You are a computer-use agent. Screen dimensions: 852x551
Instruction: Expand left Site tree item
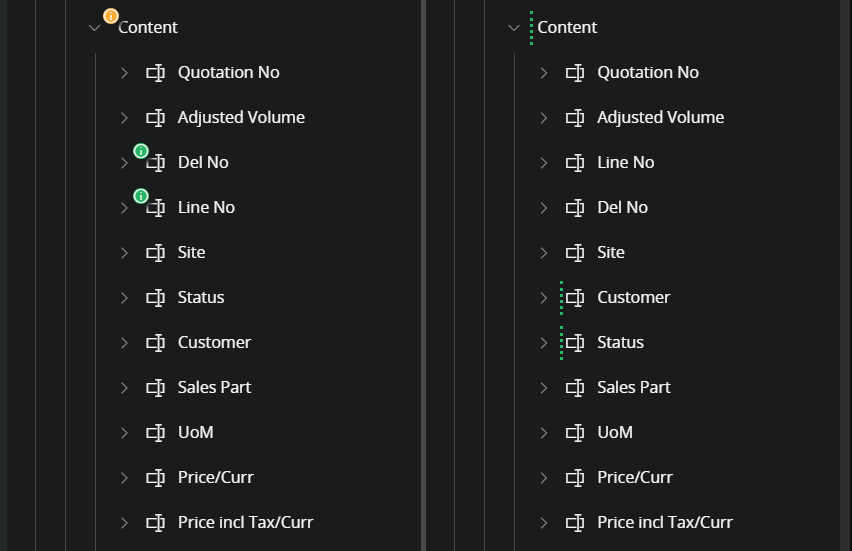coord(124,253)
